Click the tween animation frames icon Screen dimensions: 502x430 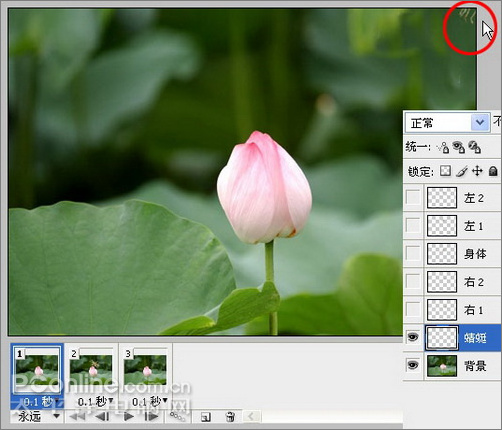pos(178,416)
